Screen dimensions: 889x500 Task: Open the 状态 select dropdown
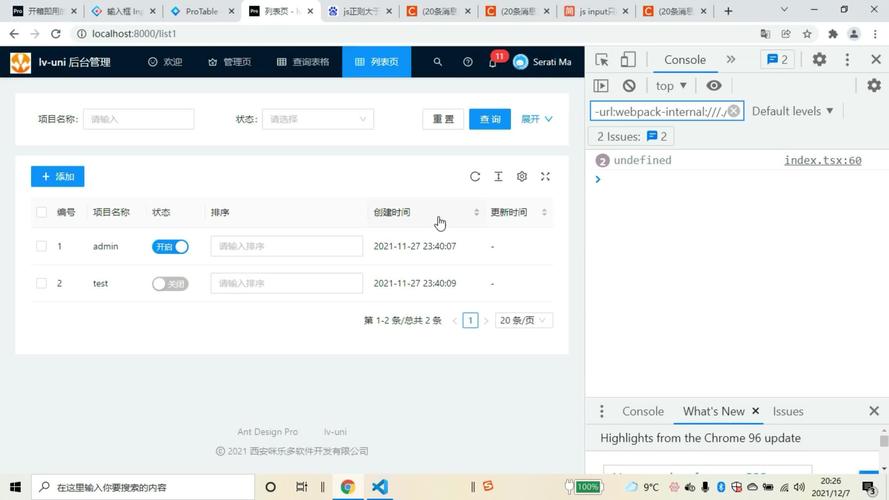coord(318,119)
